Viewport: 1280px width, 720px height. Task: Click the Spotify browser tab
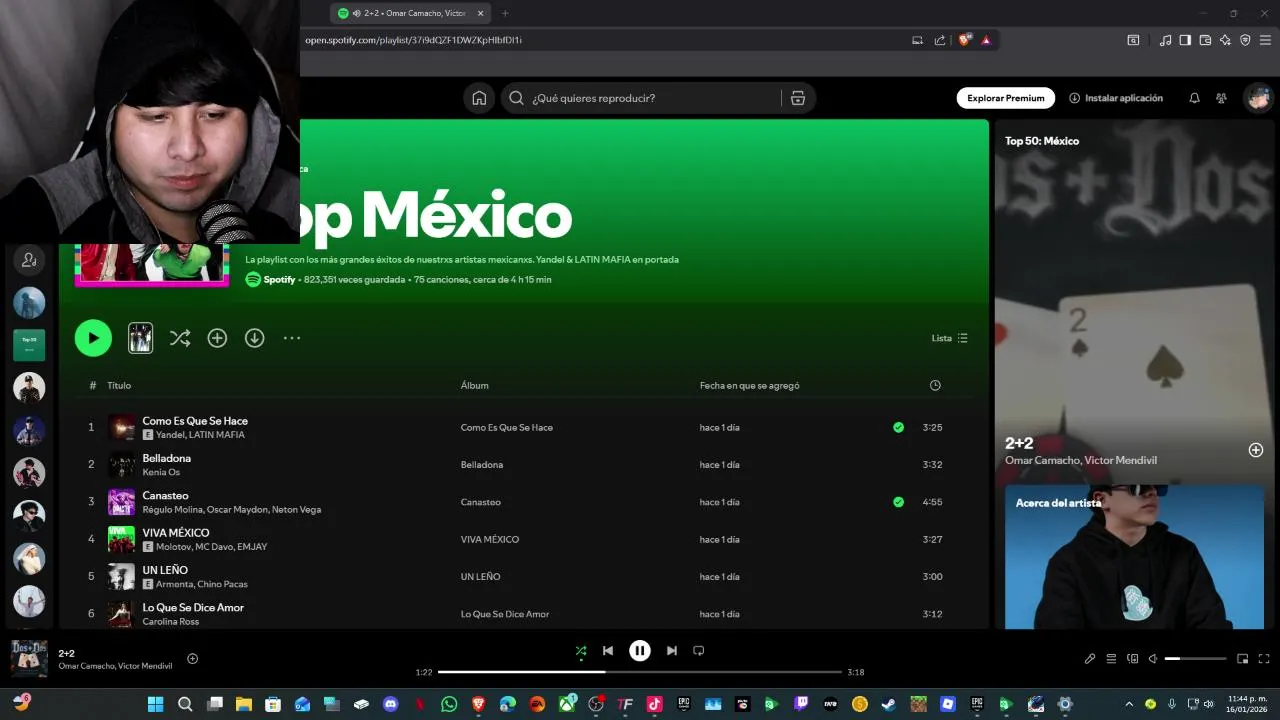[x=410, y=13]
